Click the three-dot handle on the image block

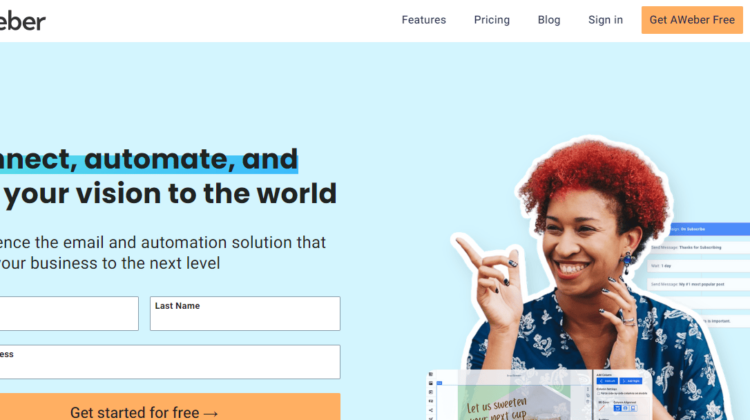coord(588,389)
